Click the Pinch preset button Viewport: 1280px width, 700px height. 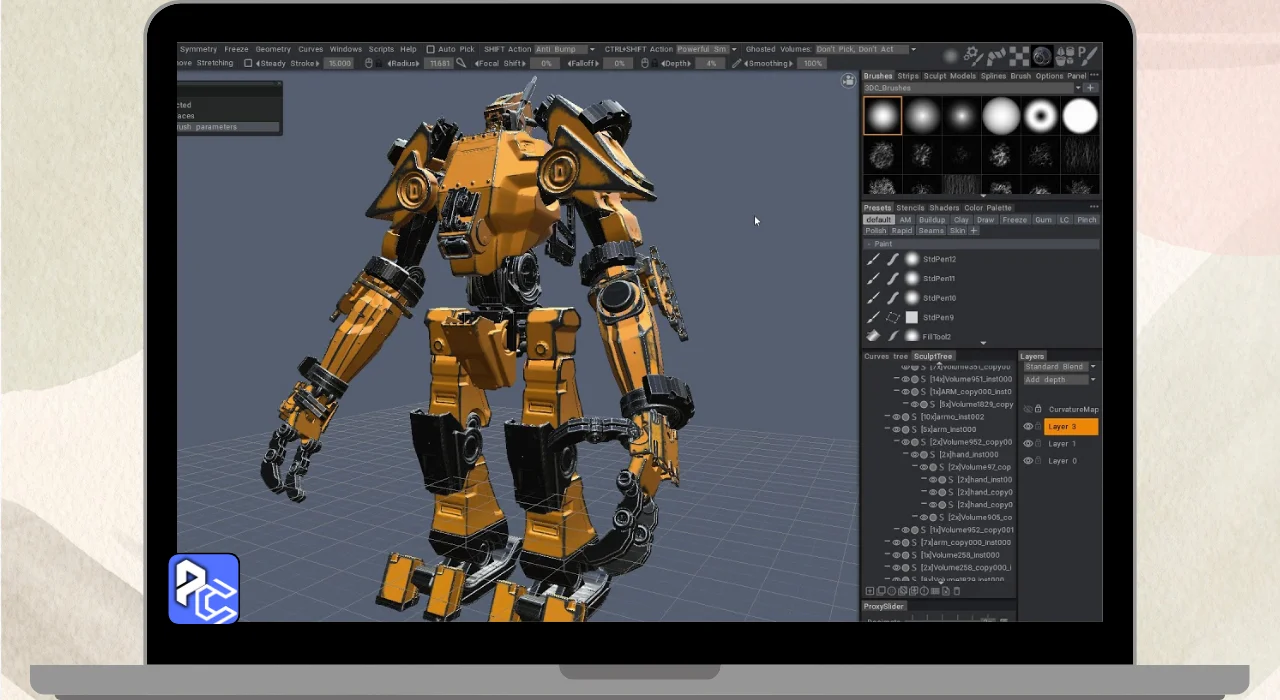[1086, 220]
